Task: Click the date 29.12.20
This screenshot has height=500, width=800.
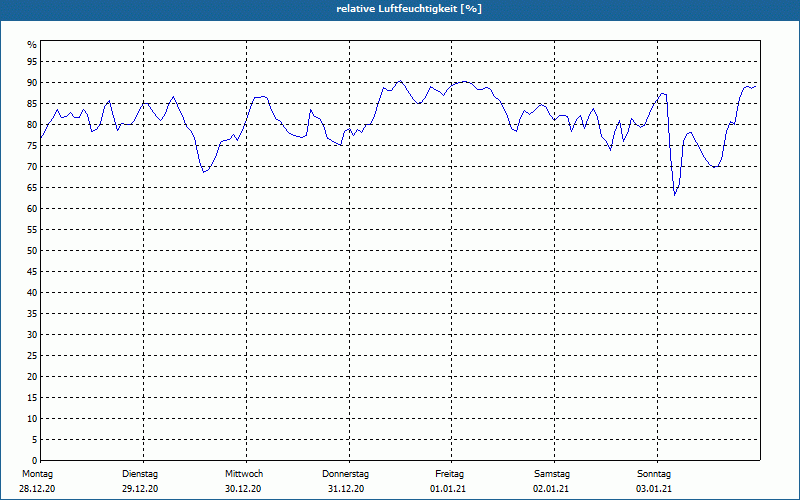Action: coord(140,489)
